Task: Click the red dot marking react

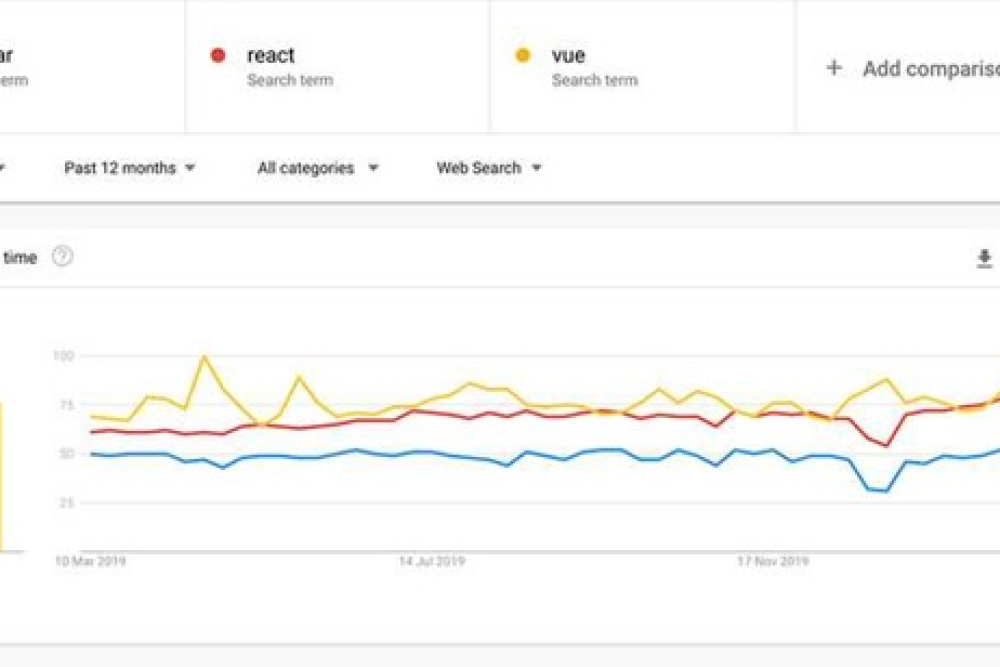Action: click(x=219, y=54)
